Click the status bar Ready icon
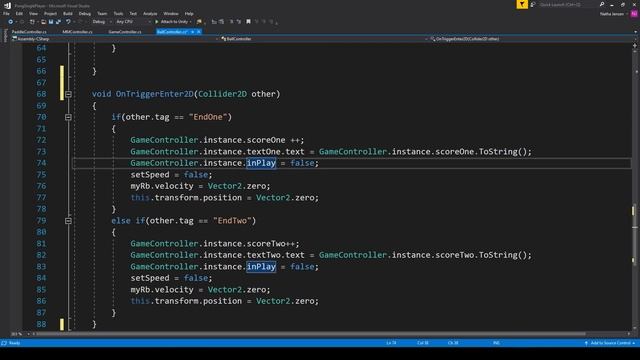Image resolution: width=640 pixels, height=360 pixels. tap(4, 343)
